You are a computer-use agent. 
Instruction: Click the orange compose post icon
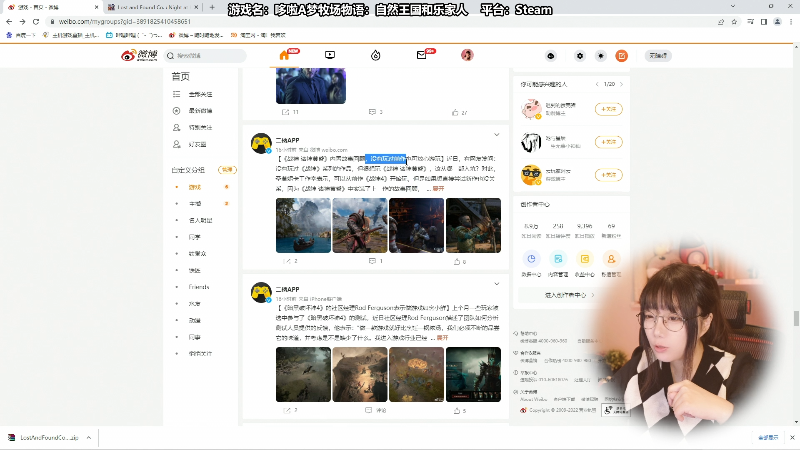(x=621, y=56)
